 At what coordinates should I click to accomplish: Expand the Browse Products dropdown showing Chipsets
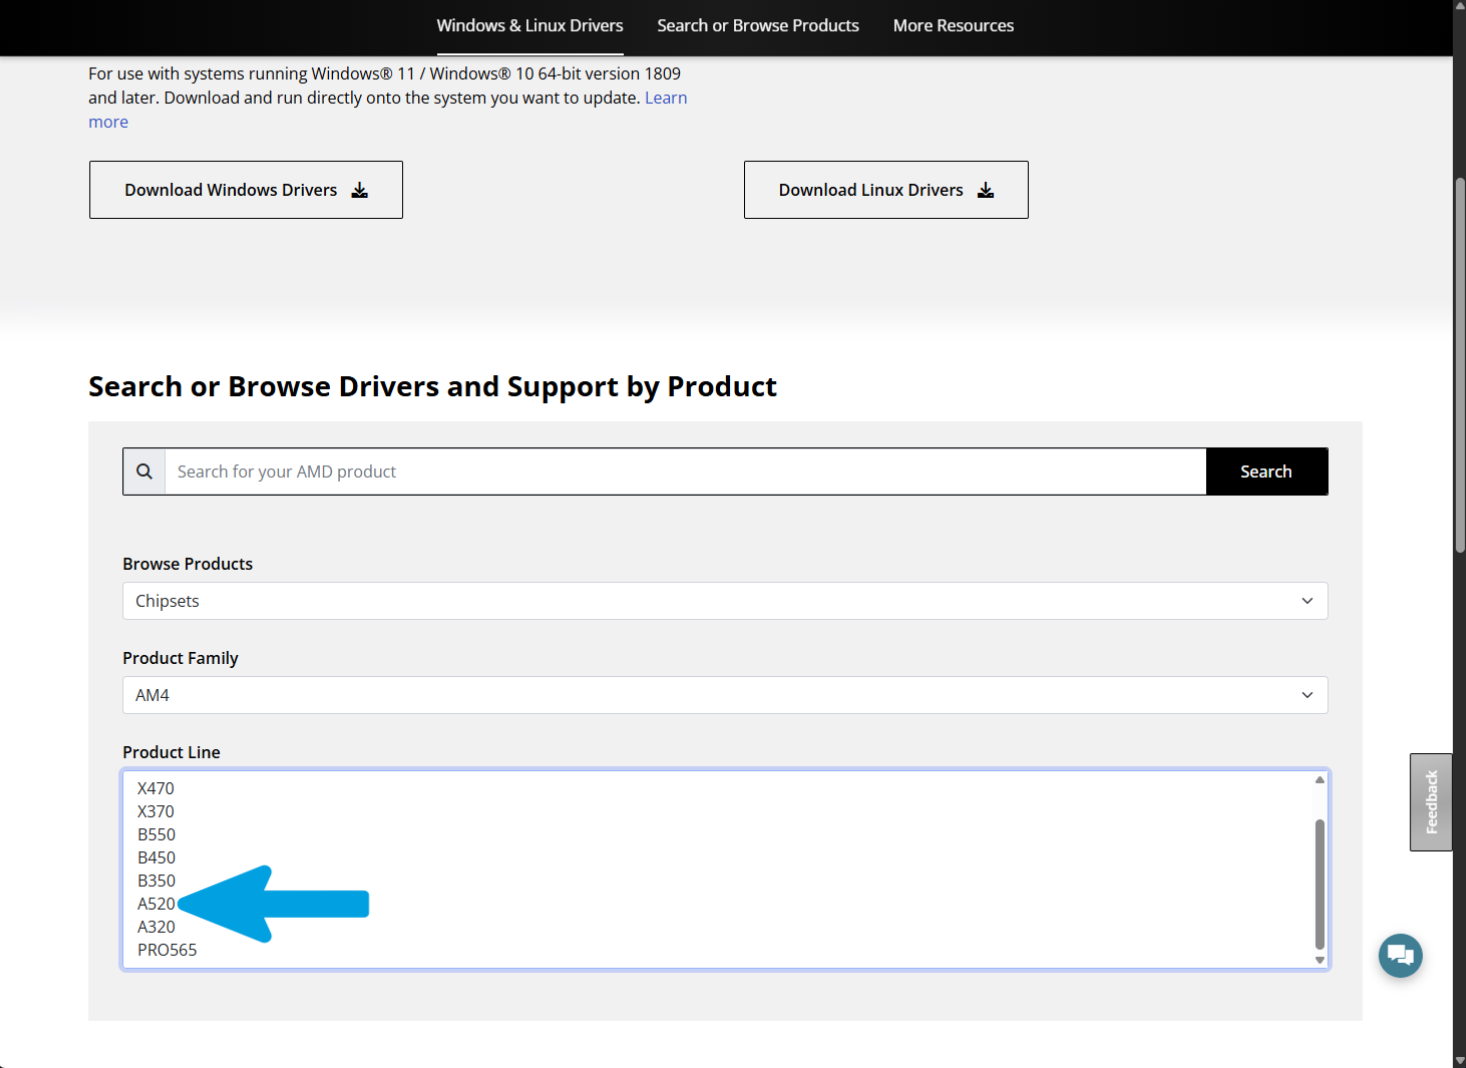725,601
